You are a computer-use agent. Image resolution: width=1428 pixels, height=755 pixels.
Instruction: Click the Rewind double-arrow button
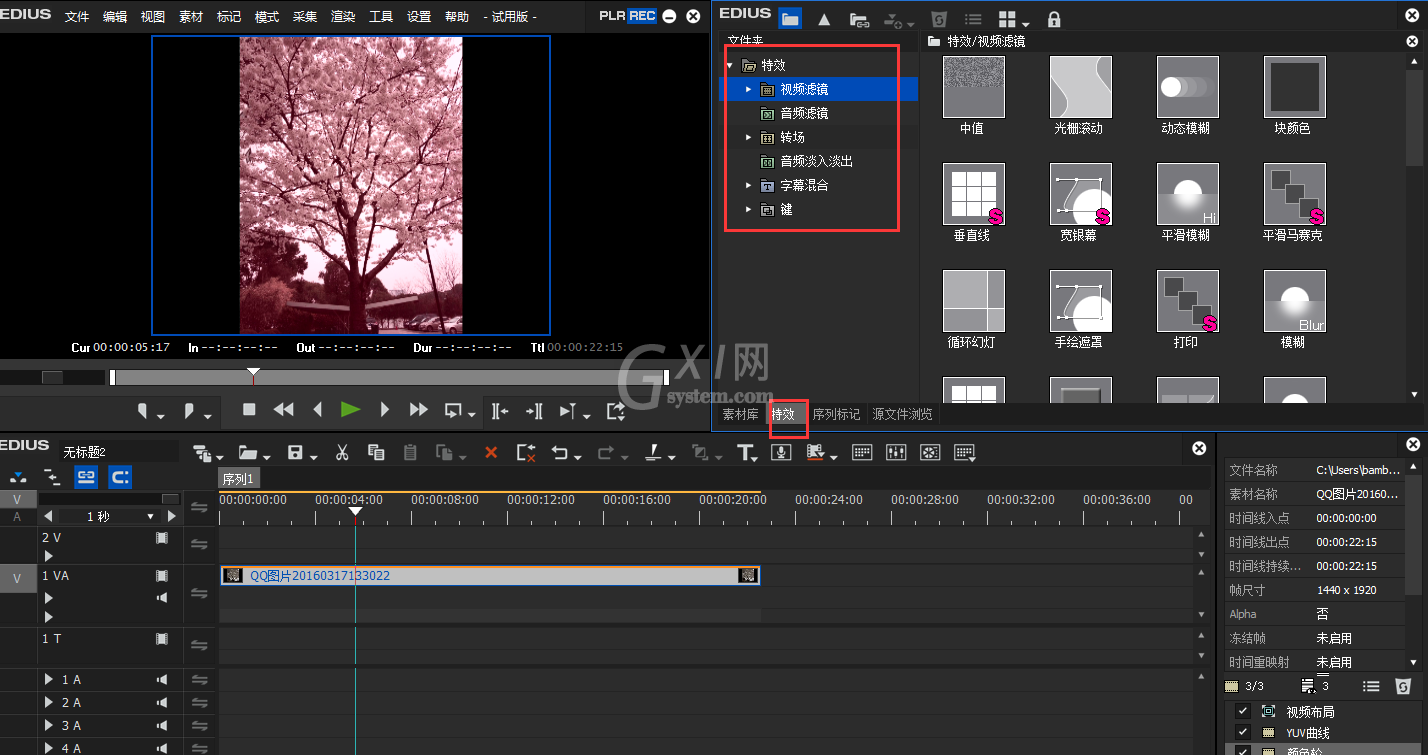tap(284, 409)
